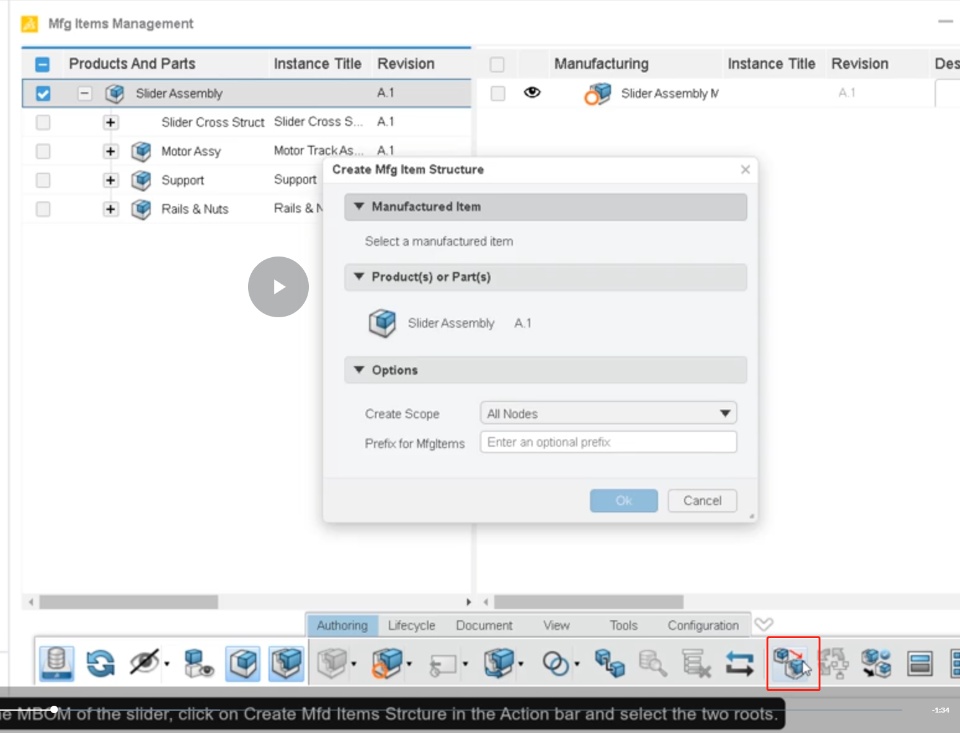Click the Cancel button in dialog
This screenshot has height=733, width=960.
[x=702, y=501]
